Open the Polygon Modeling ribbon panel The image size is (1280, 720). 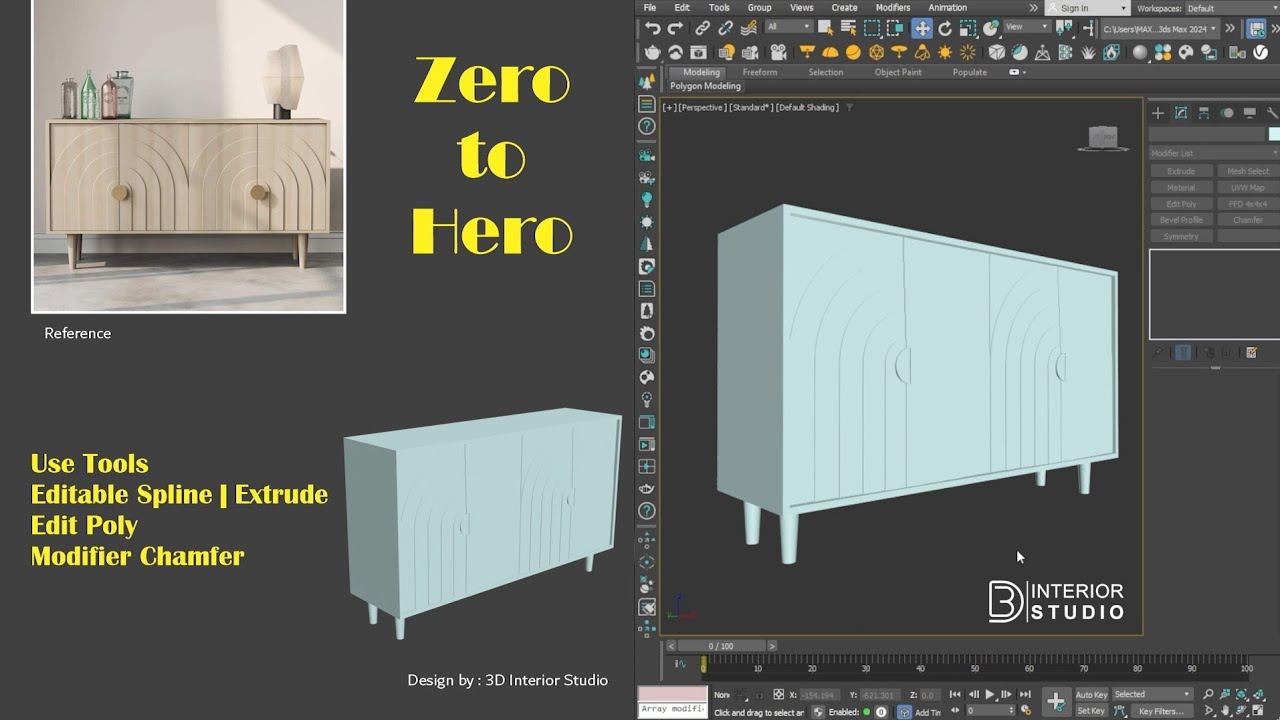[x=705, y=86]
